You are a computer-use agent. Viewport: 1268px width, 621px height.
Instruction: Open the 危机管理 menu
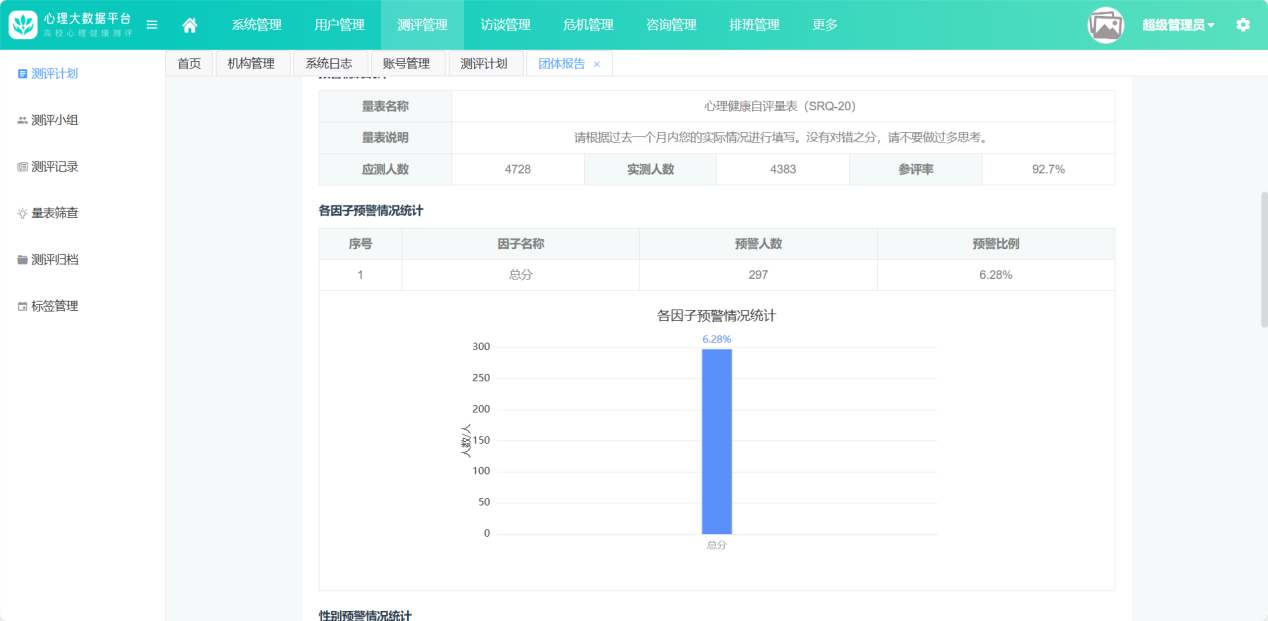588,25
